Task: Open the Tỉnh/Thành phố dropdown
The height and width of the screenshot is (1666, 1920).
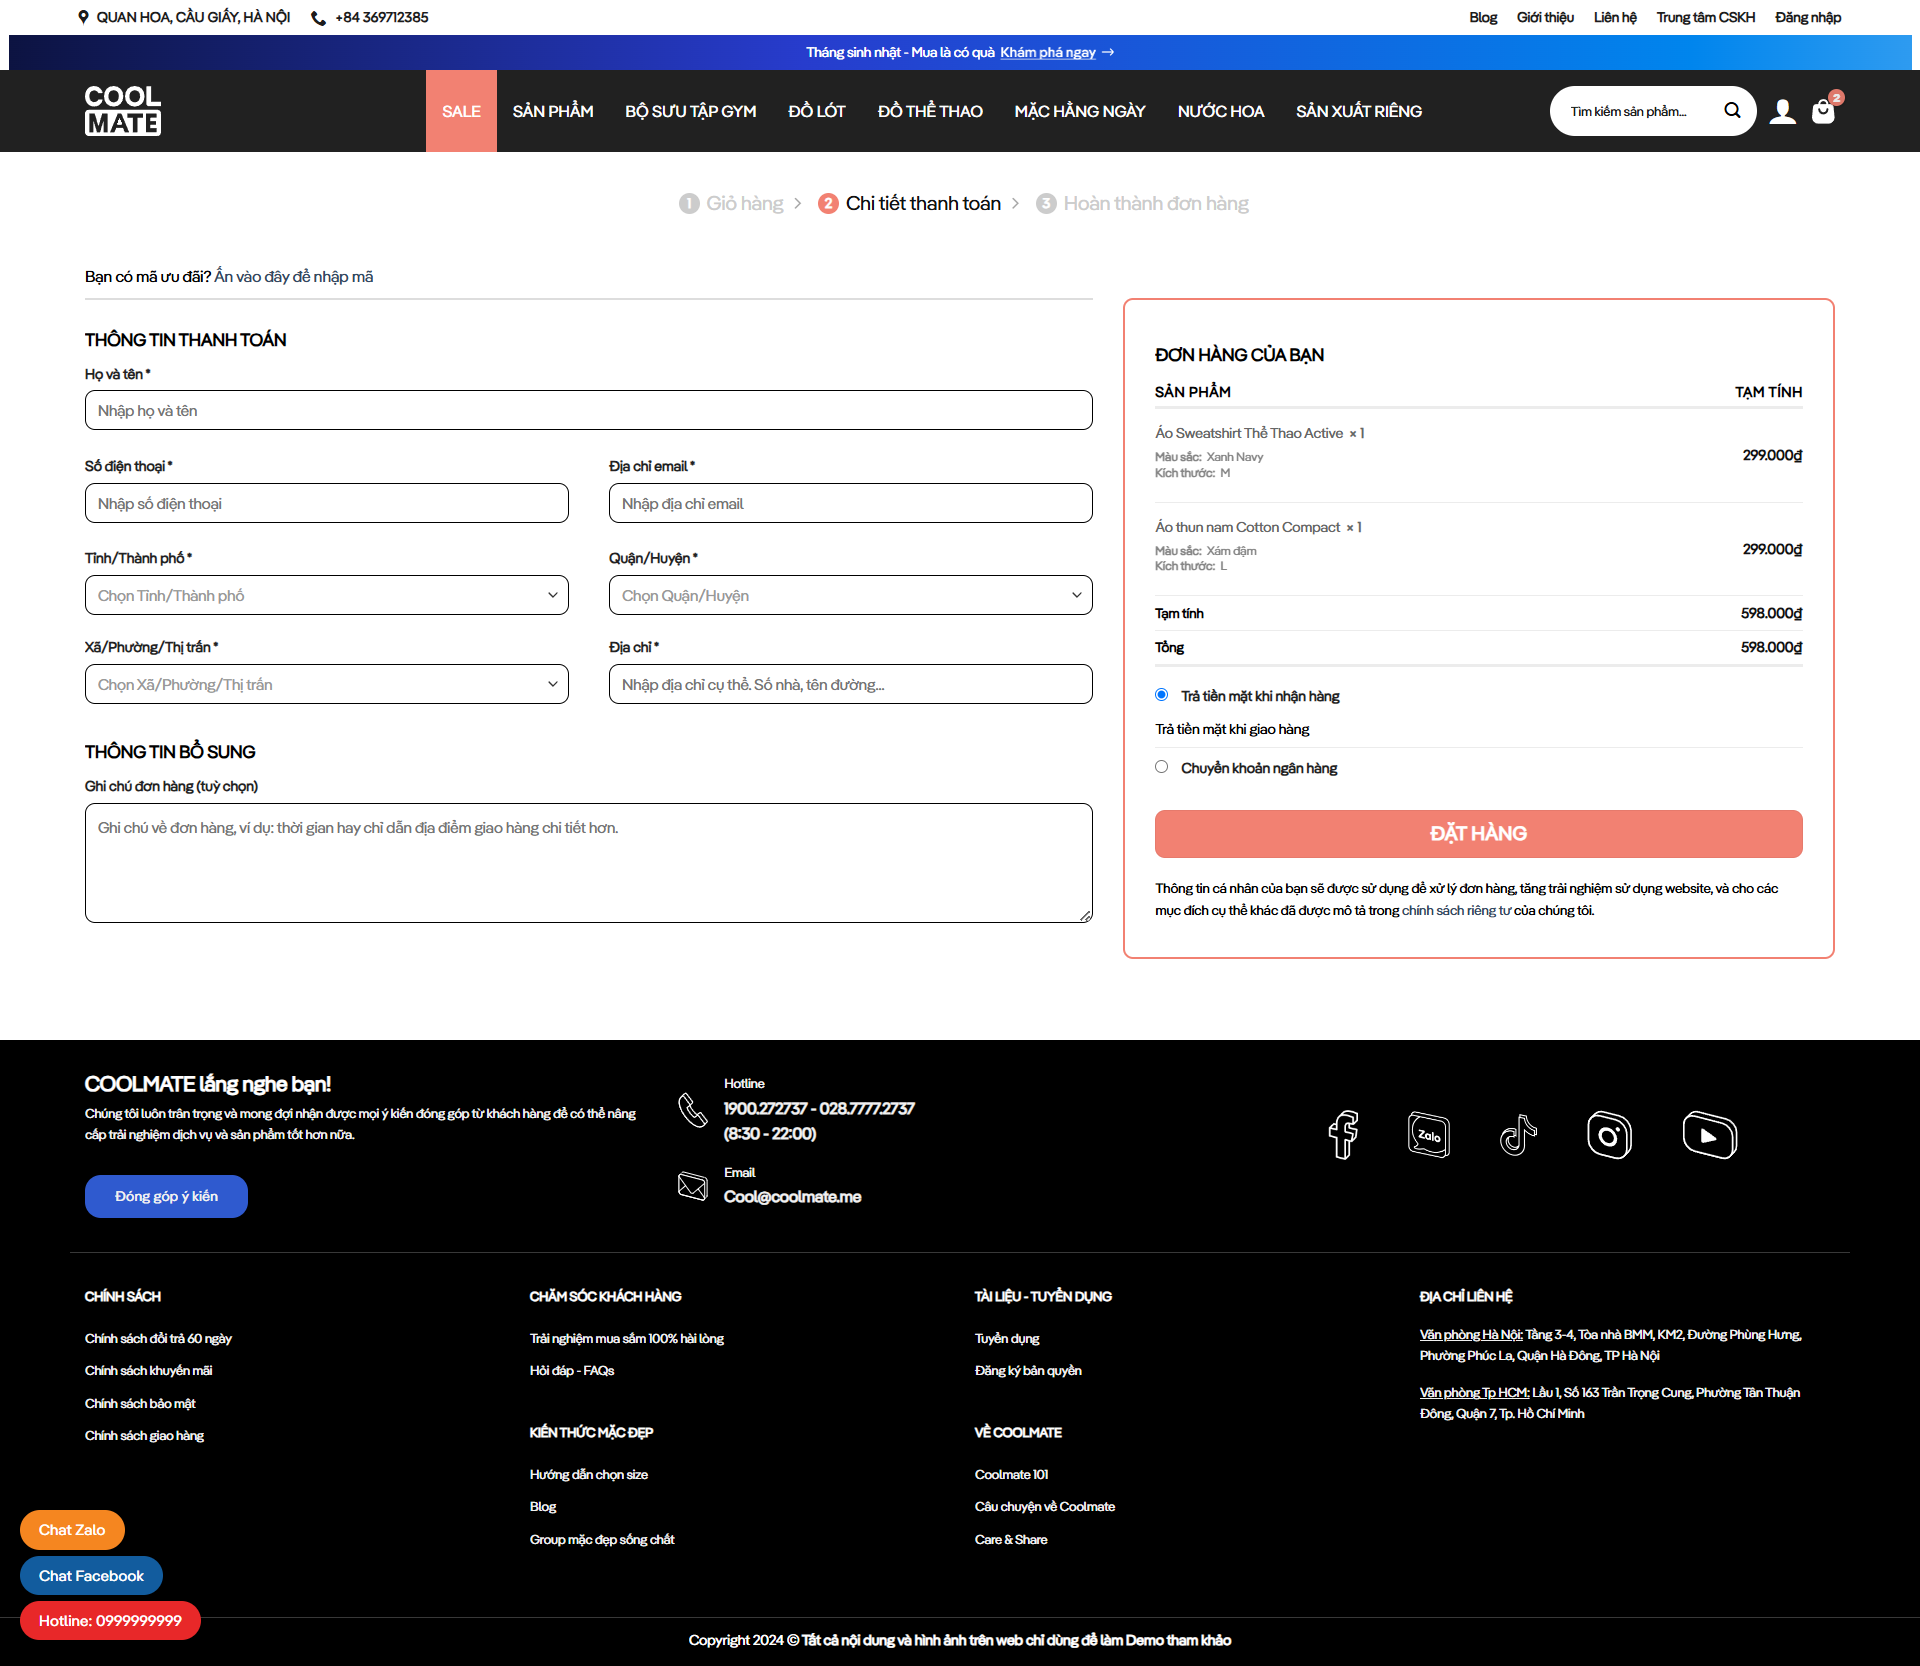Action: pos(327,595)
